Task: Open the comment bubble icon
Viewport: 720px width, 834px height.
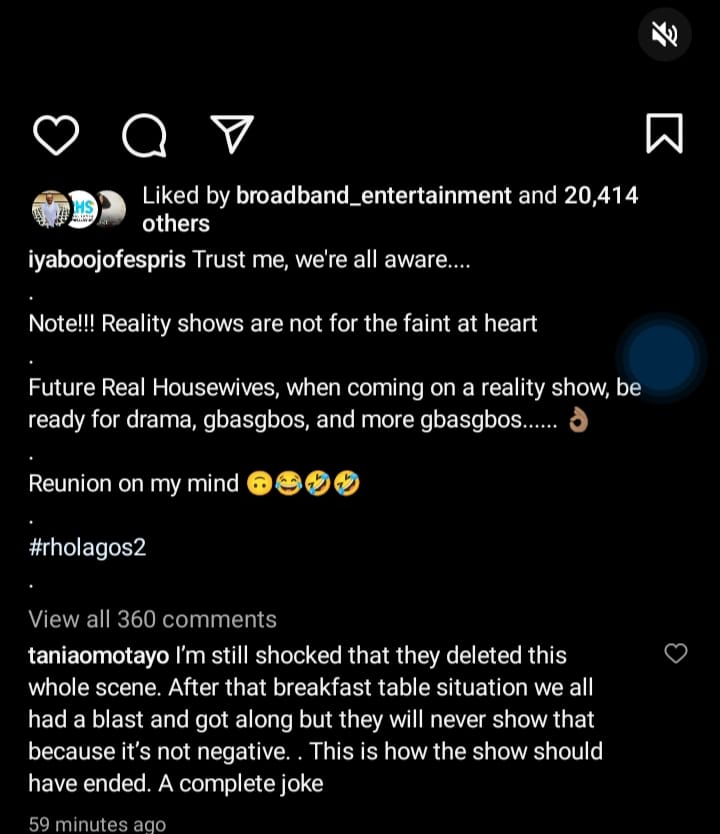Action: pos(144,135)
